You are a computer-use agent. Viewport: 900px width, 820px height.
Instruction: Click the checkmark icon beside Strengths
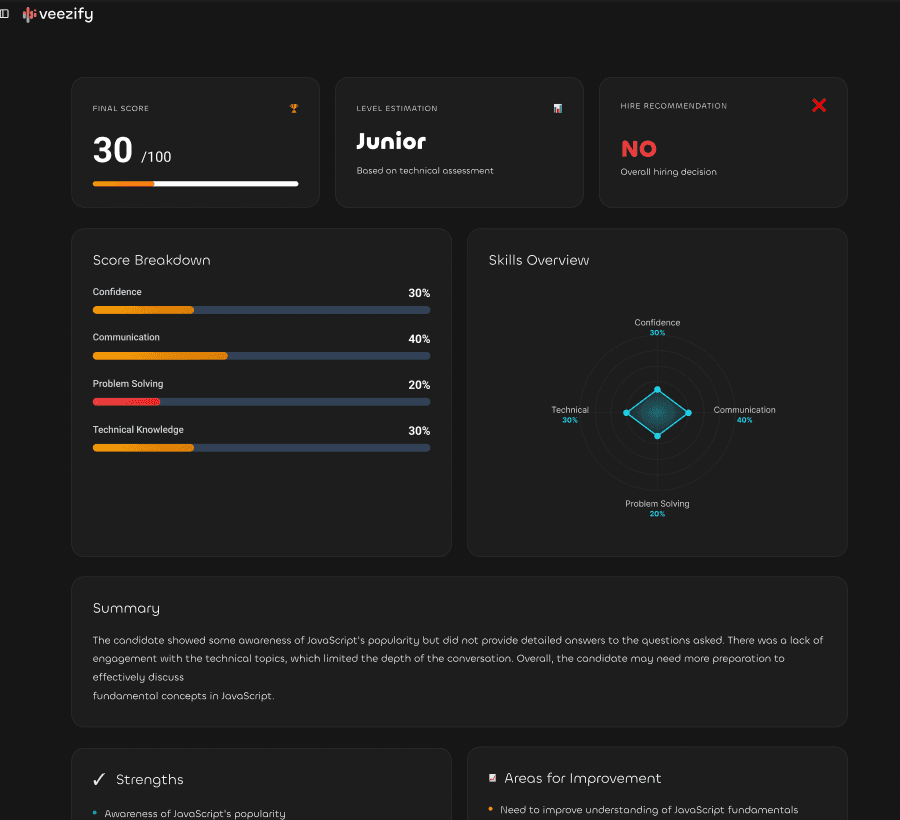(97, 779)
